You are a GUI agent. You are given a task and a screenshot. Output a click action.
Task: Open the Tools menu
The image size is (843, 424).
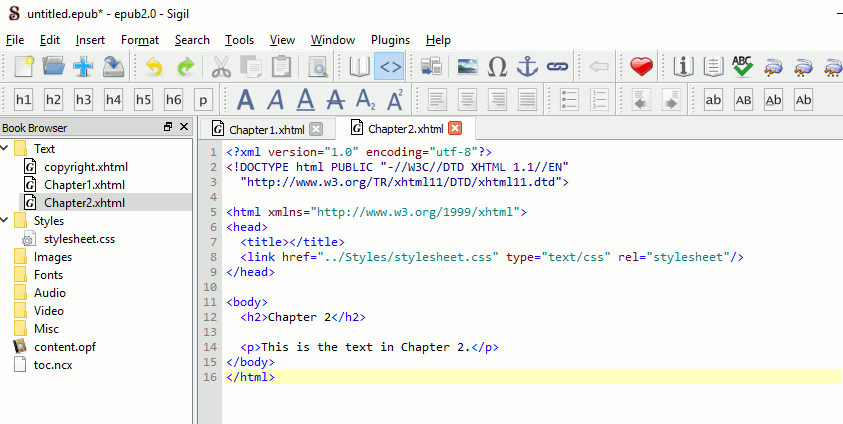239,40
